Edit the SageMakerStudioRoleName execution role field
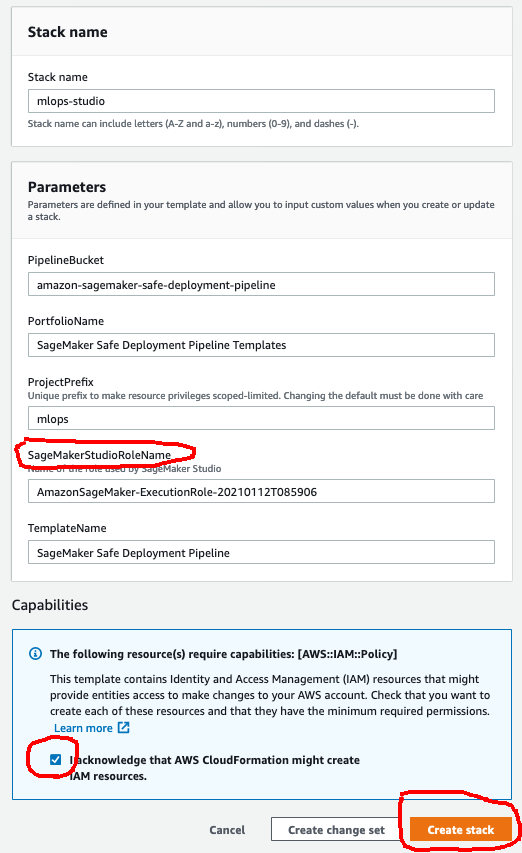This screenshot has height=853, width=522. (x=261, y=491)
